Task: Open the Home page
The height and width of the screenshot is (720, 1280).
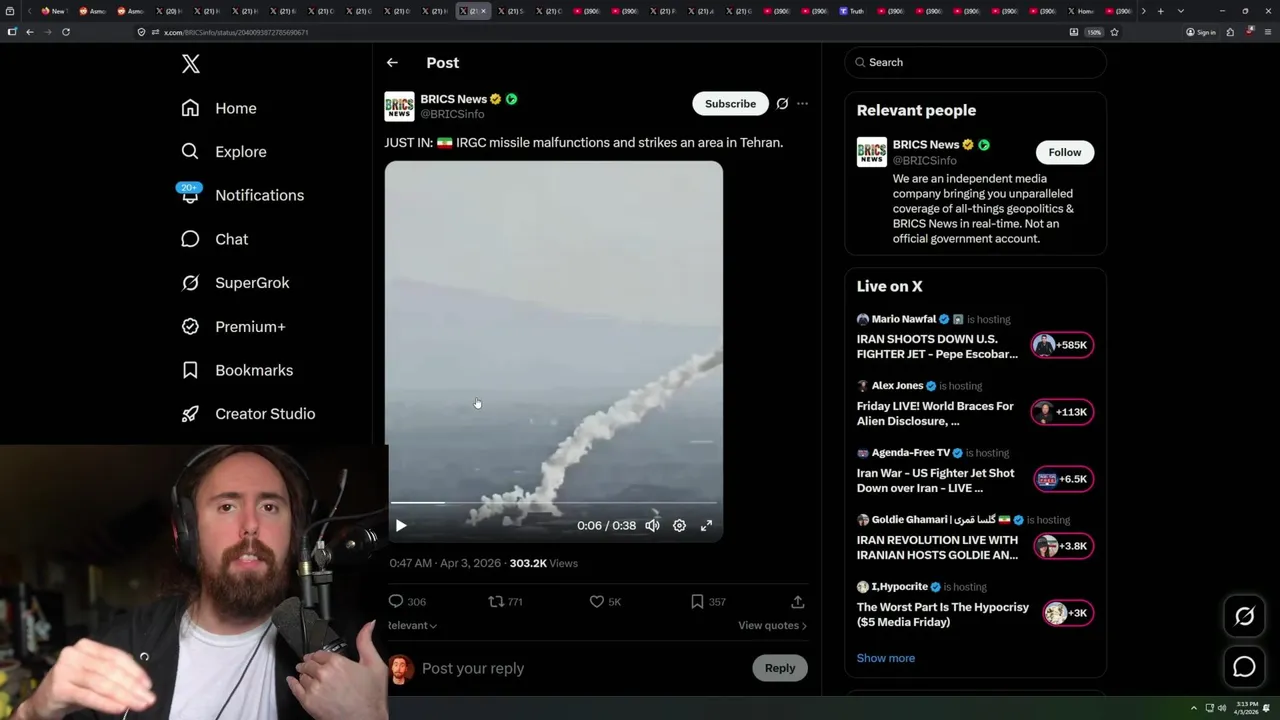Action: [x=219, y=108]
